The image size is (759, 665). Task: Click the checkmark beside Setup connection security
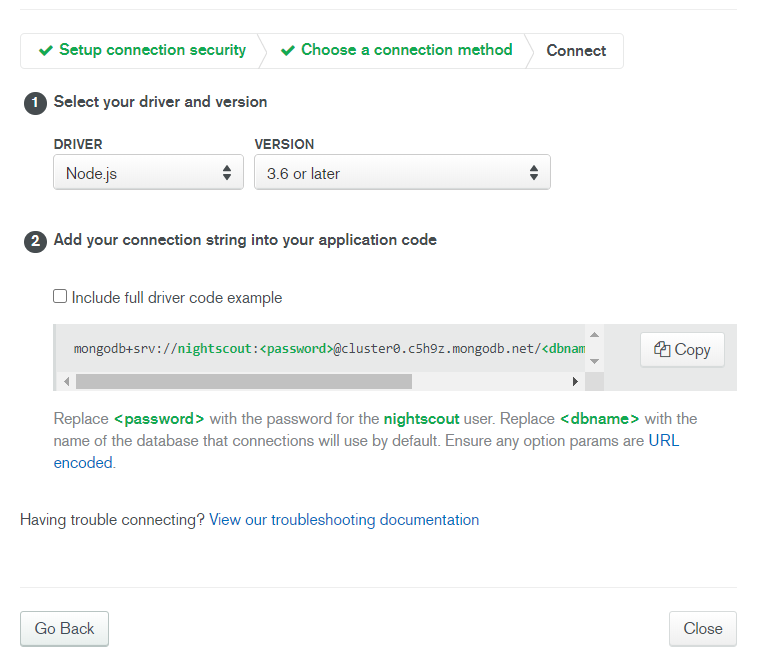(x=46, y=50)
